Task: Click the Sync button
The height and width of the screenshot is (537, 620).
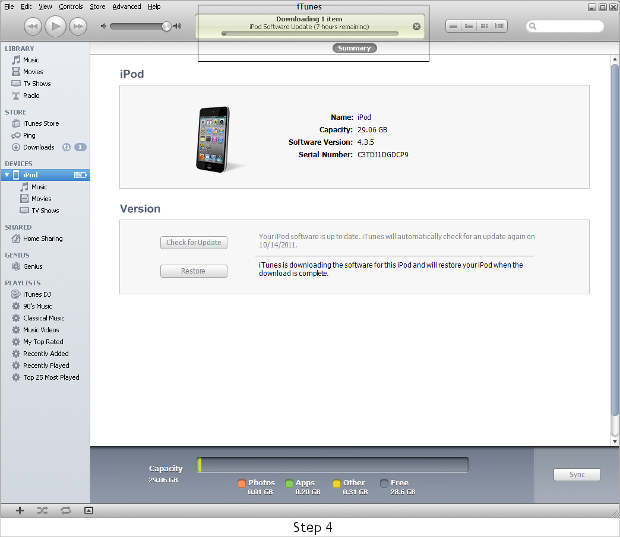Action: point(577,475)
